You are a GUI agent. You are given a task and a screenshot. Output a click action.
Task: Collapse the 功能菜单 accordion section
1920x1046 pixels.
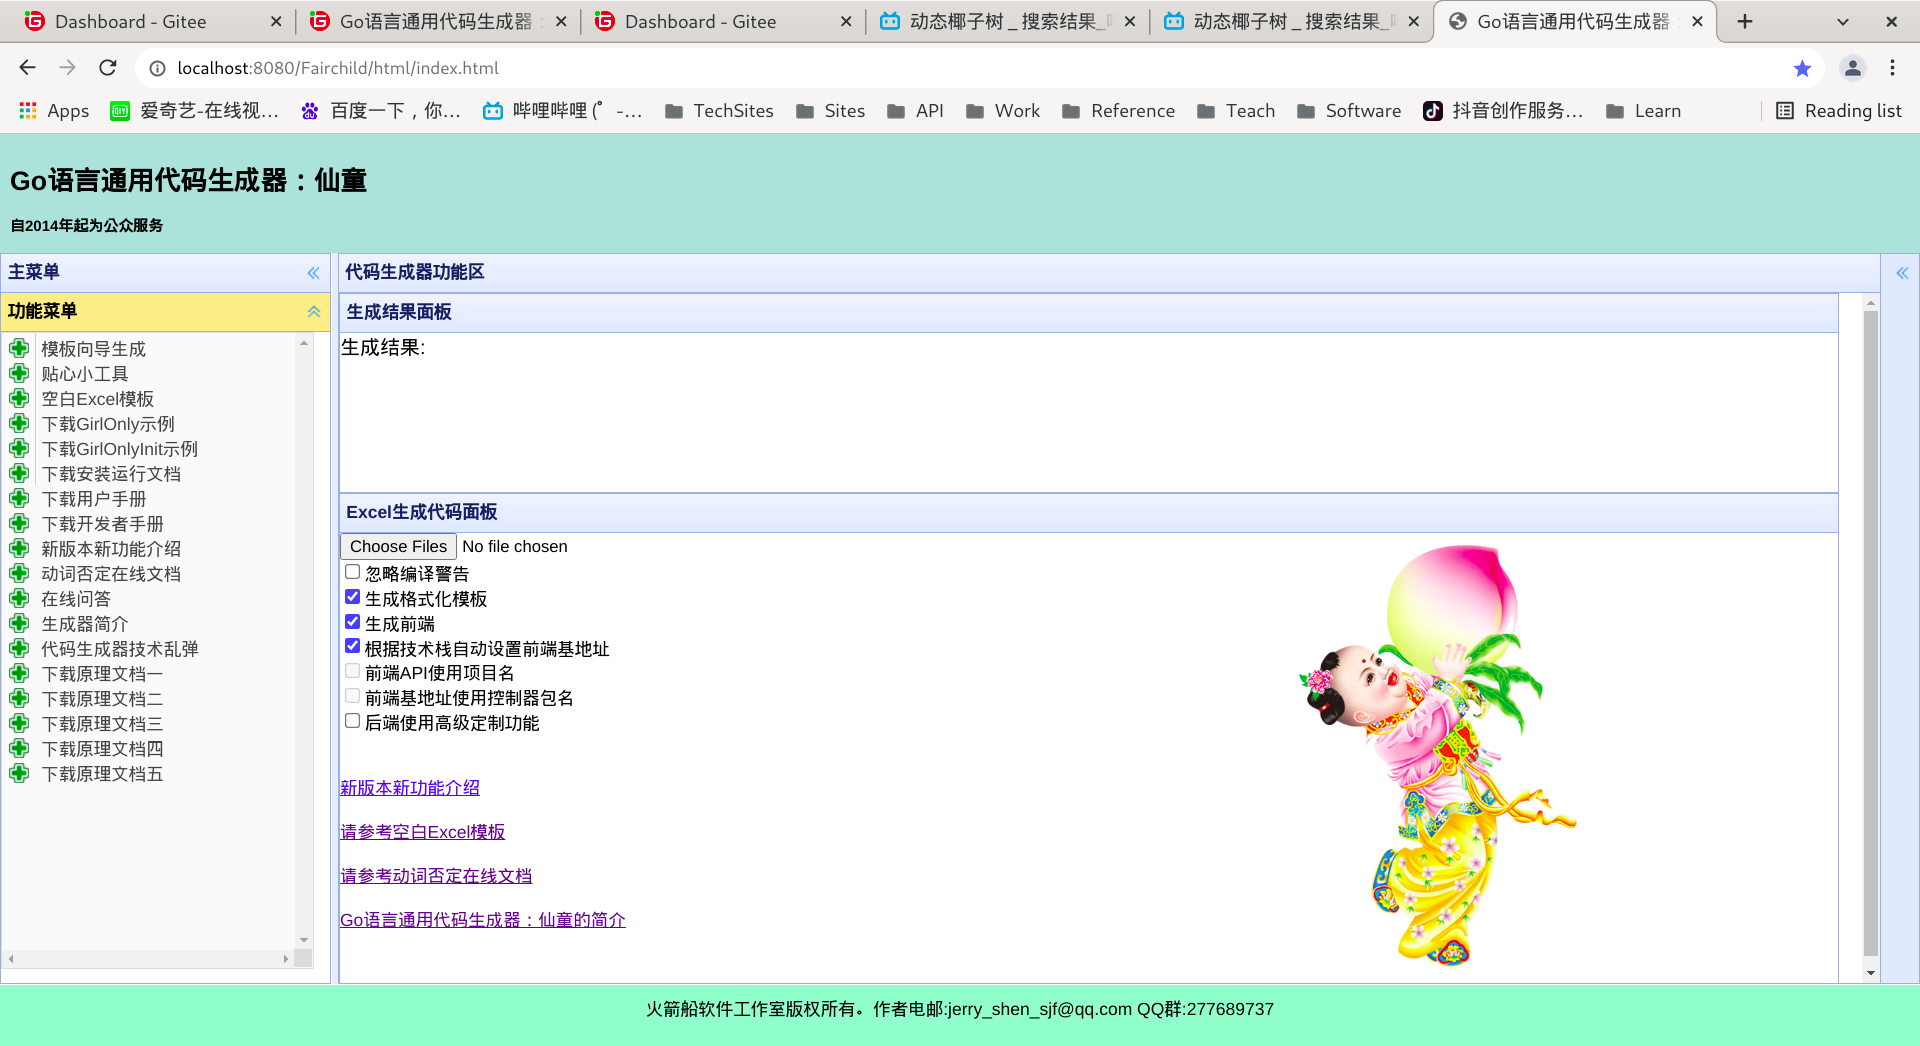313,312
